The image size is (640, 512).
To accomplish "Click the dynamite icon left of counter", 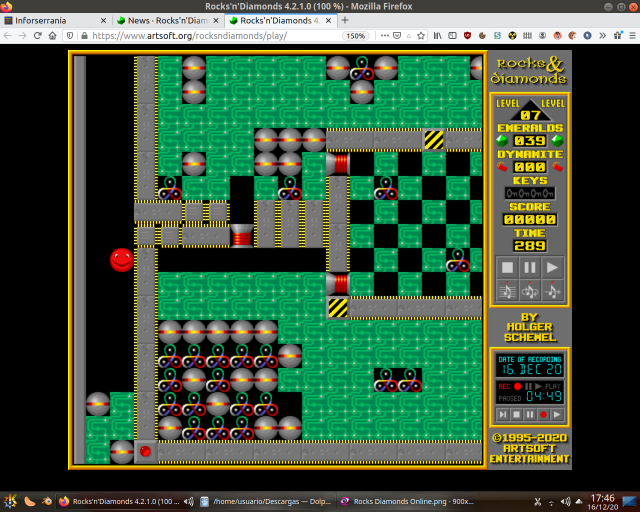I will [502, 167].
